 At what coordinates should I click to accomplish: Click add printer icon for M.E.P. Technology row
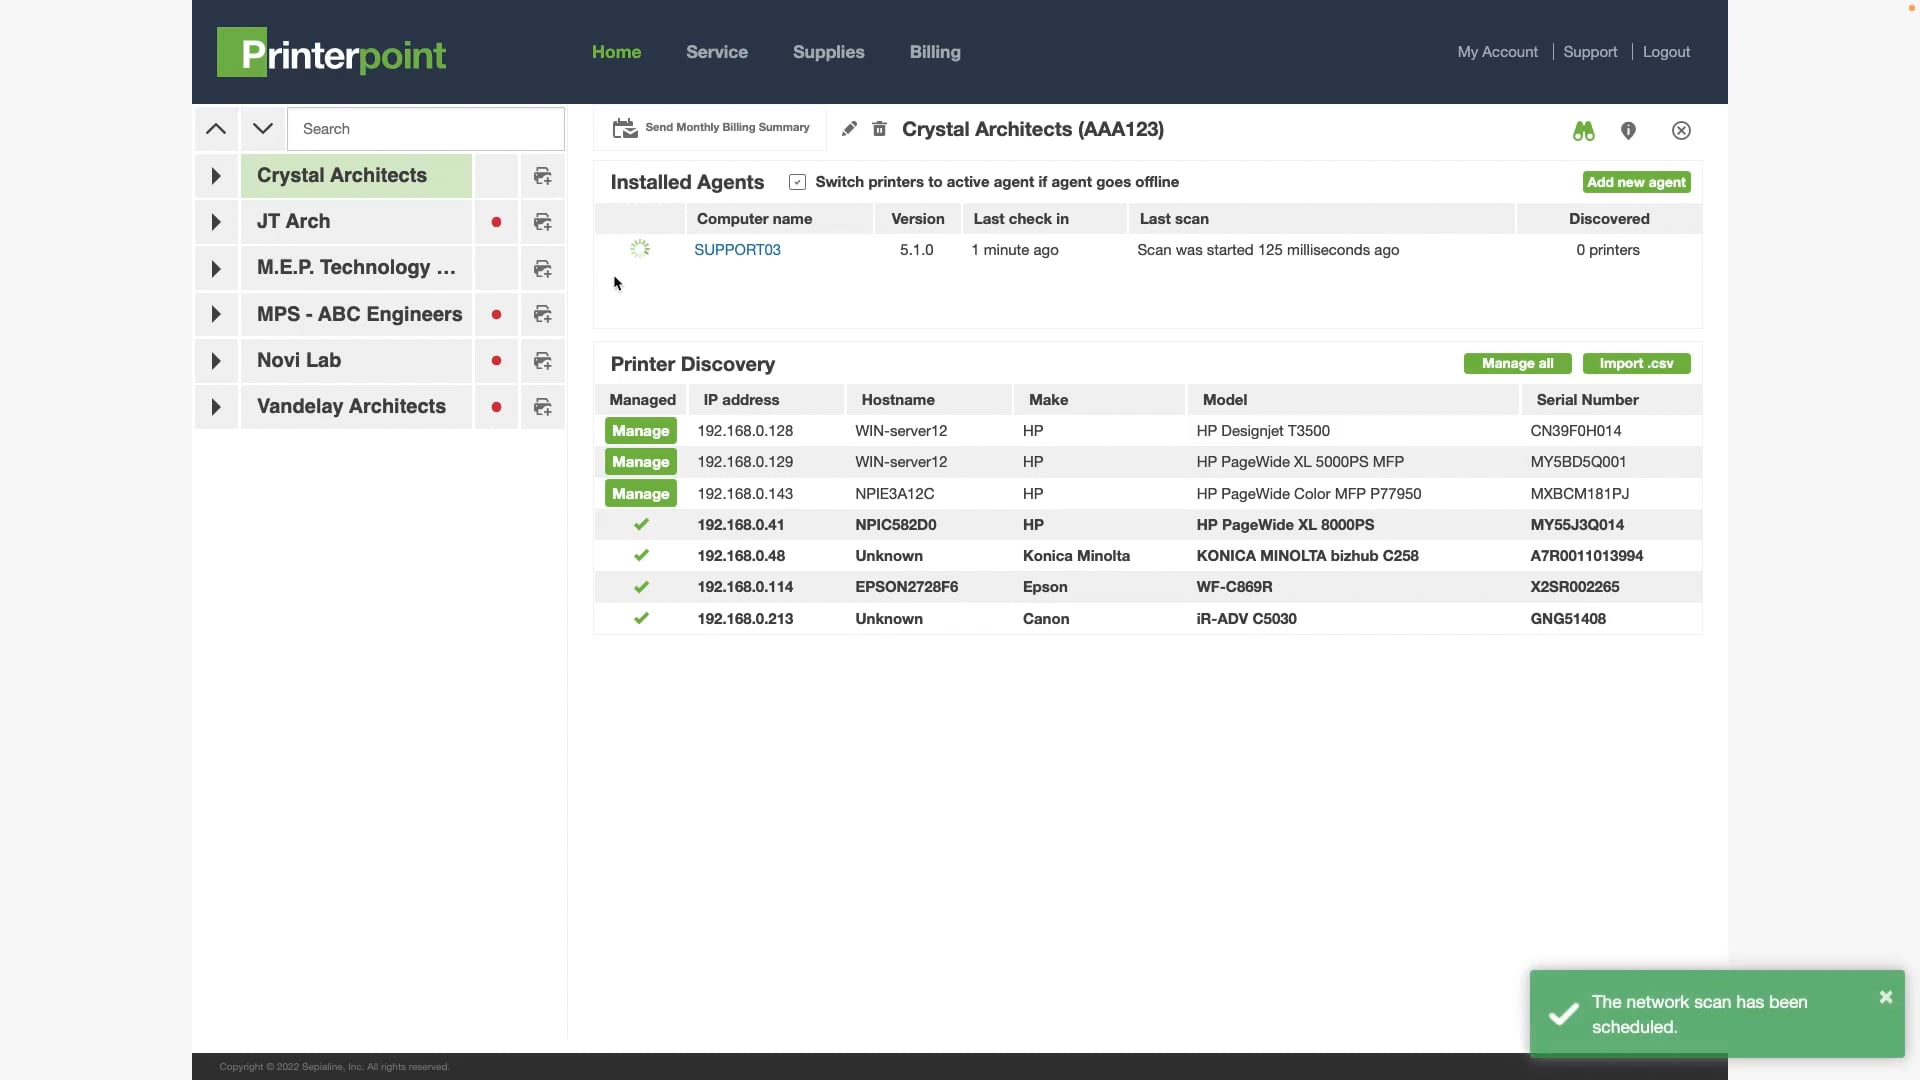(x=543, y=268)
